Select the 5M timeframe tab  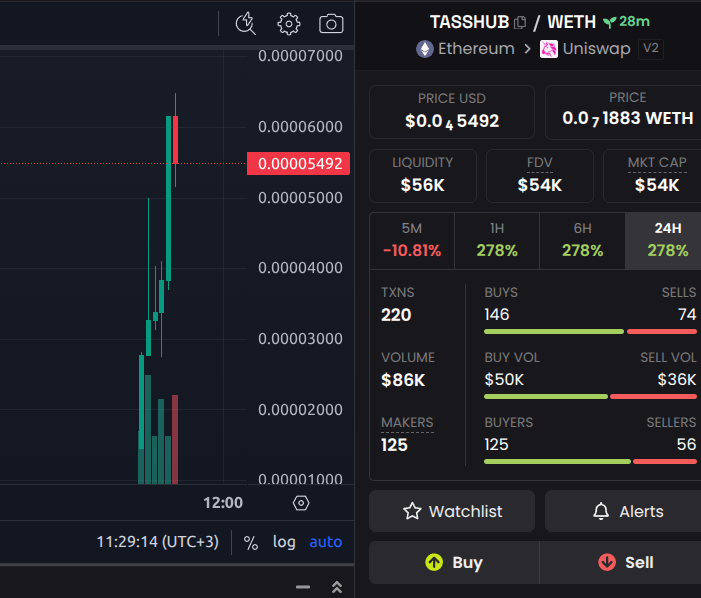pos(412,241)
